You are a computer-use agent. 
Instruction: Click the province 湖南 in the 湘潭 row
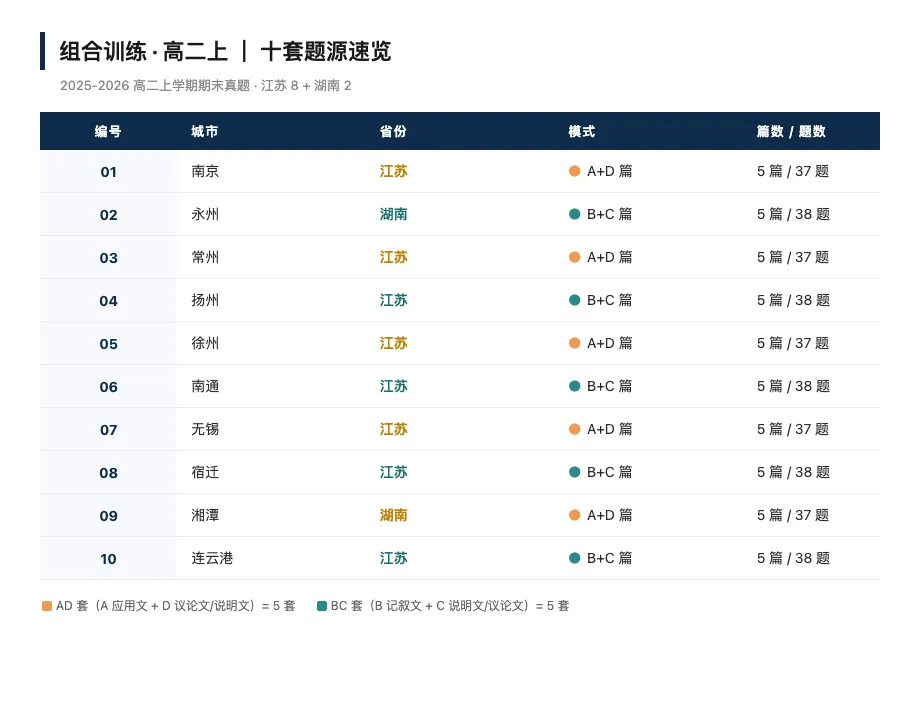pos(393,515)
